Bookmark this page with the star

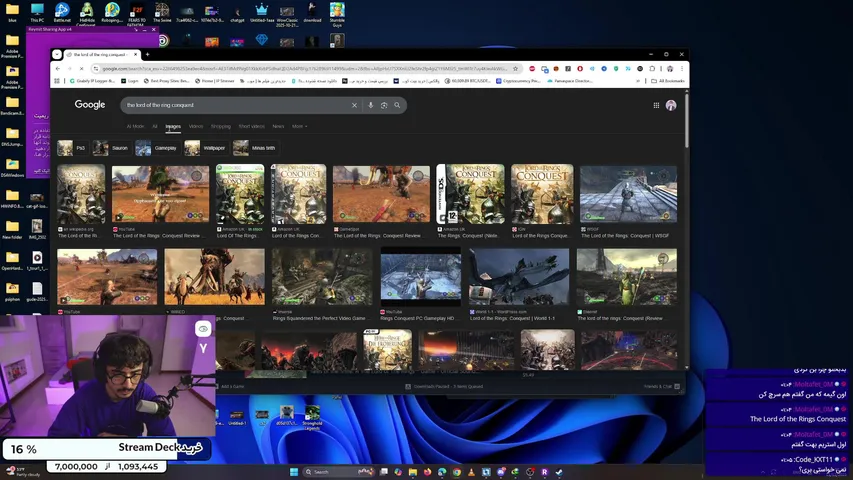tap(515, 69)
